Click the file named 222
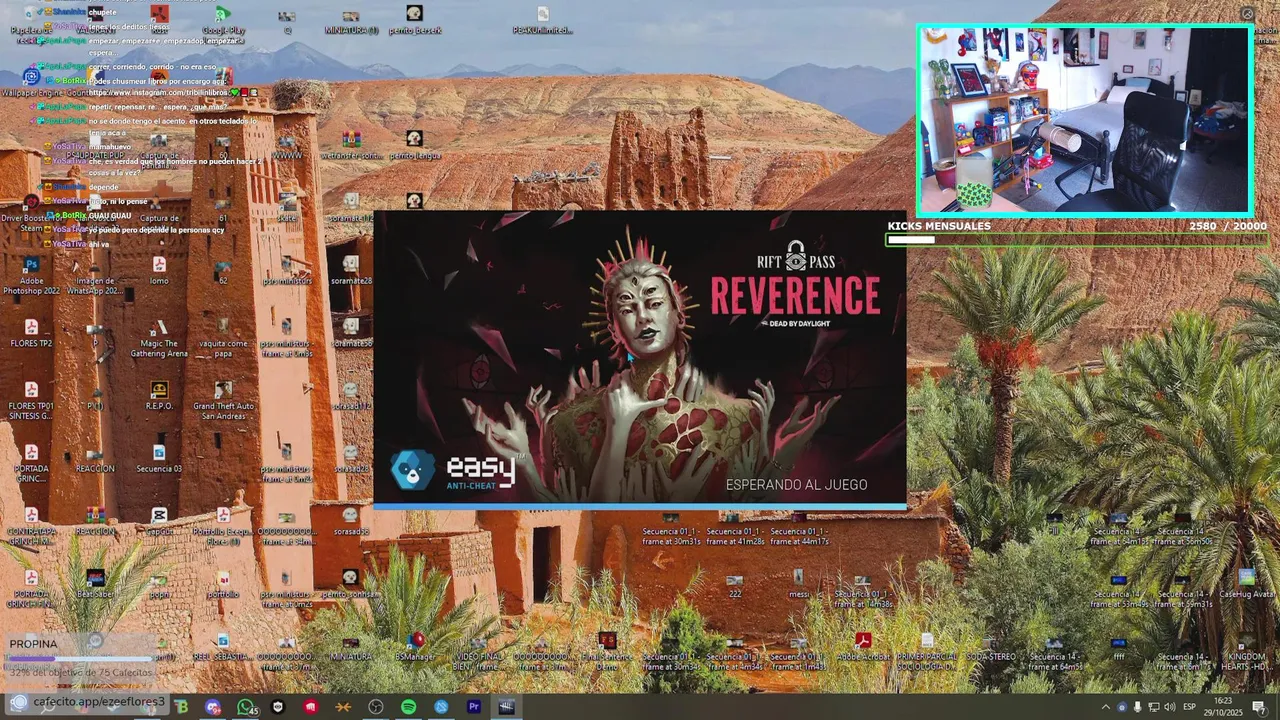This screenshot has height=720, width=1280. click(x=735, y=584)
